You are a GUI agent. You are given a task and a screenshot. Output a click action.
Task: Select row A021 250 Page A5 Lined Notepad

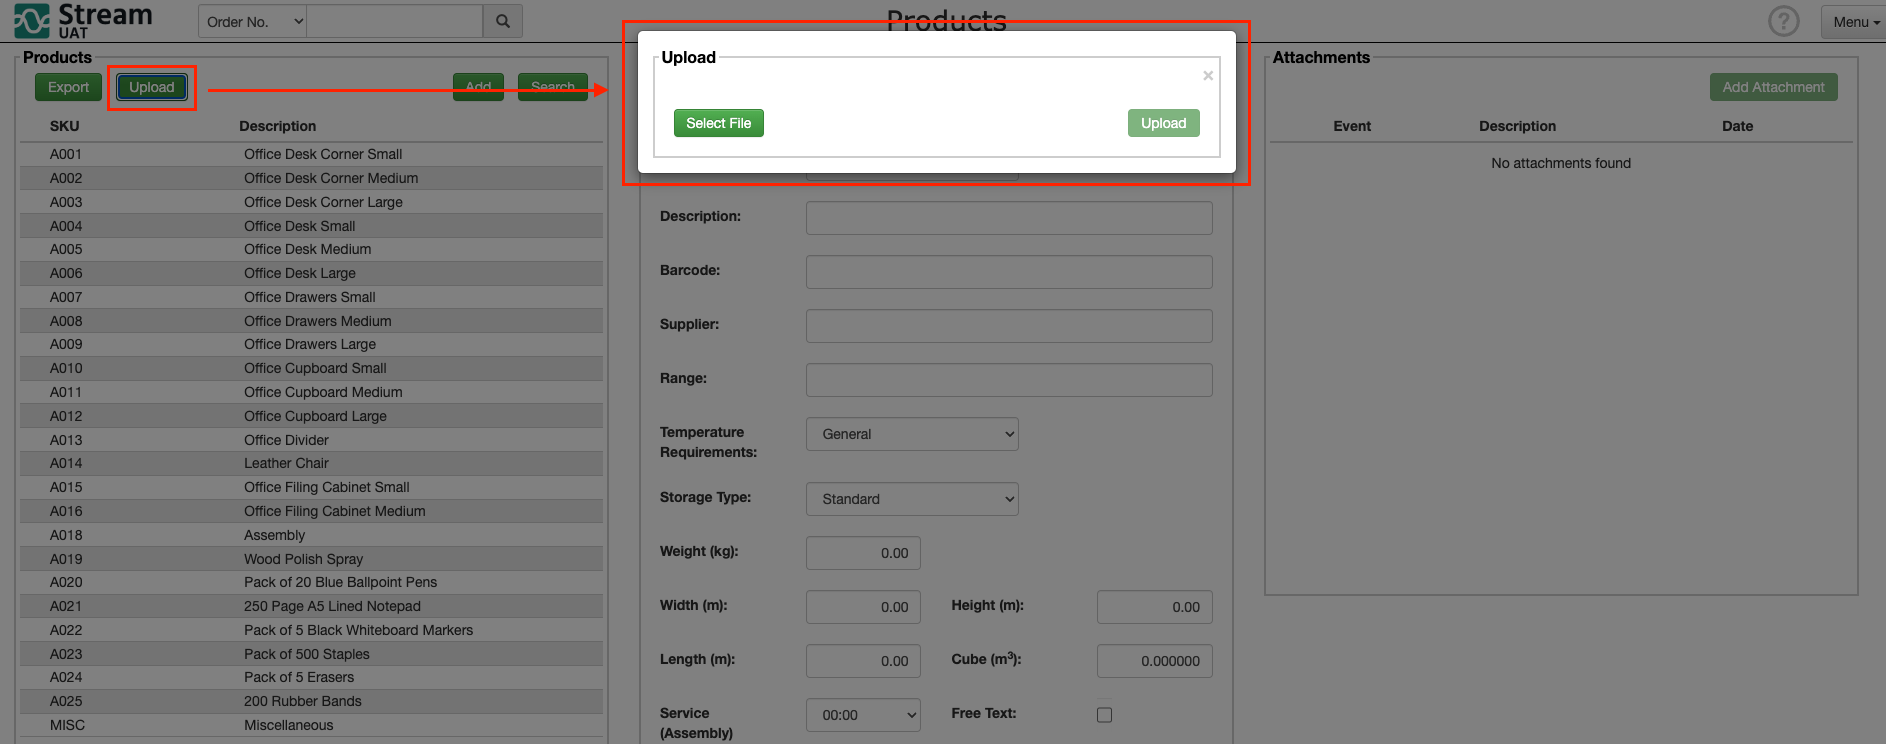click(x=311, y=606)
